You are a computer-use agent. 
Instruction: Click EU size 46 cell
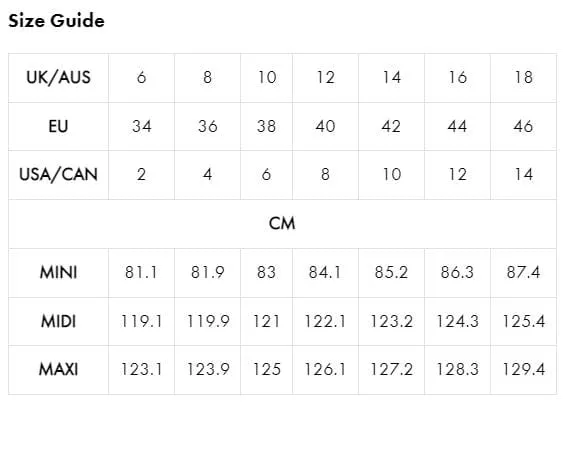click(x=523, y=126)
